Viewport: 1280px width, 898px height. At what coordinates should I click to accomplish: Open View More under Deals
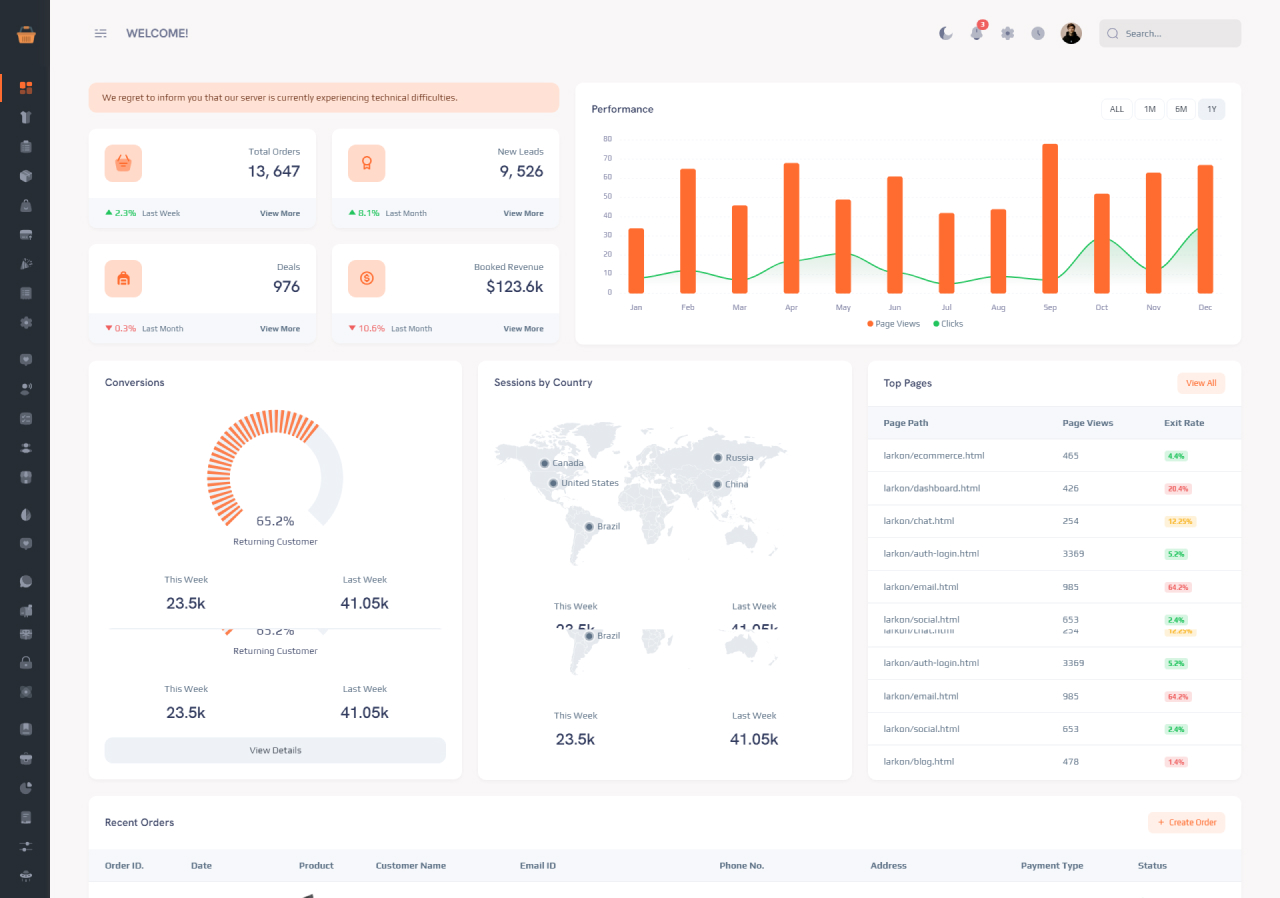tap(280, 328)
